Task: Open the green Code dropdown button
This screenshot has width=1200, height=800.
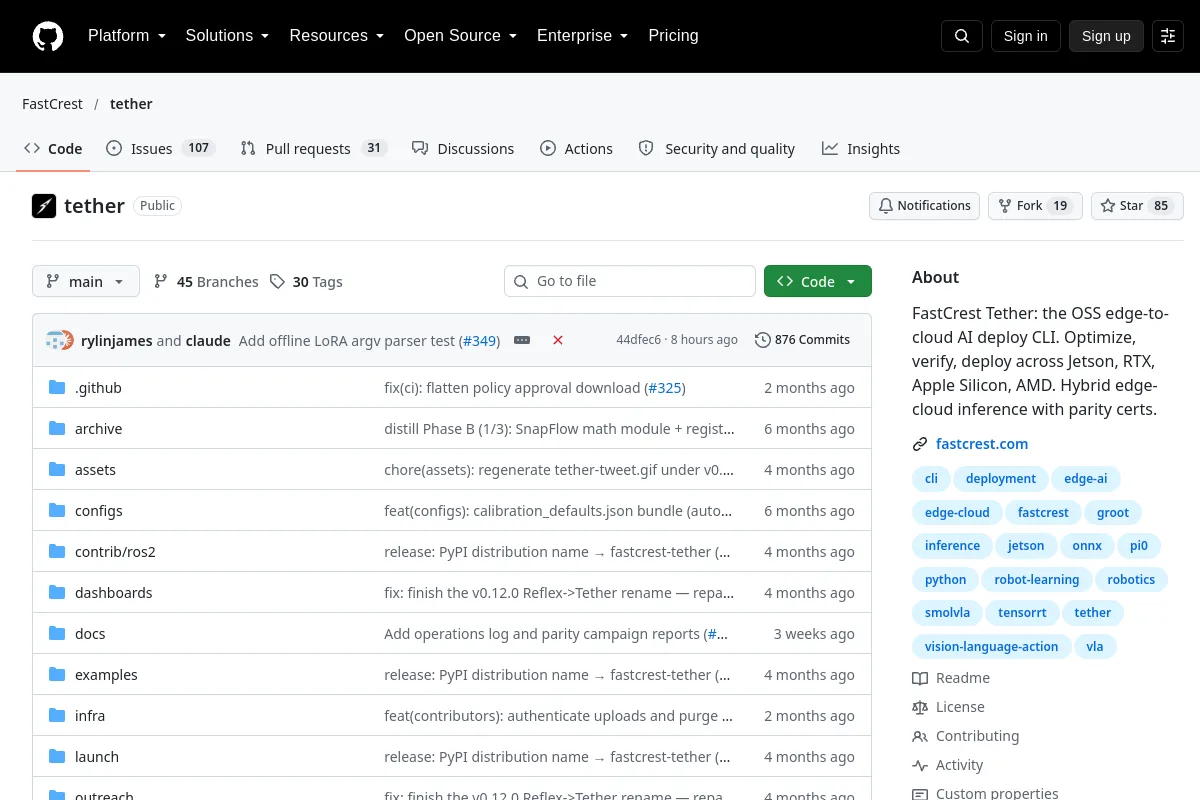Action: [818, 282]
